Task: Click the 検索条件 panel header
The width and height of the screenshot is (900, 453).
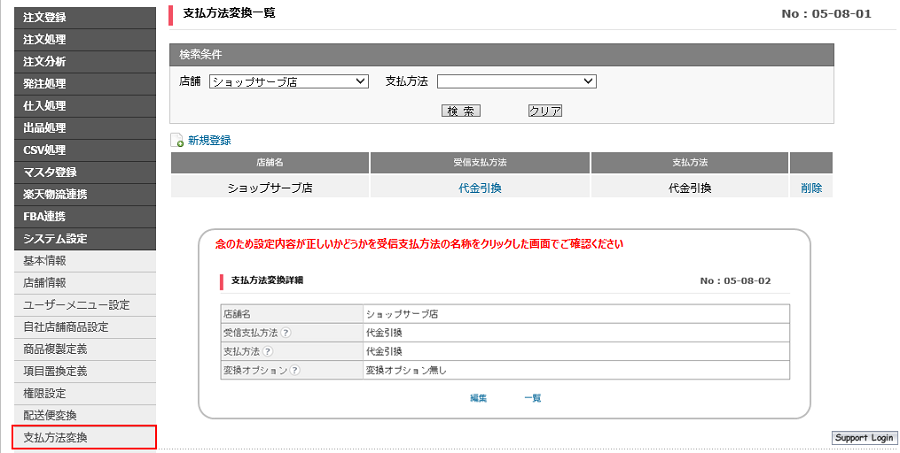Action: (x=501, y=55)
